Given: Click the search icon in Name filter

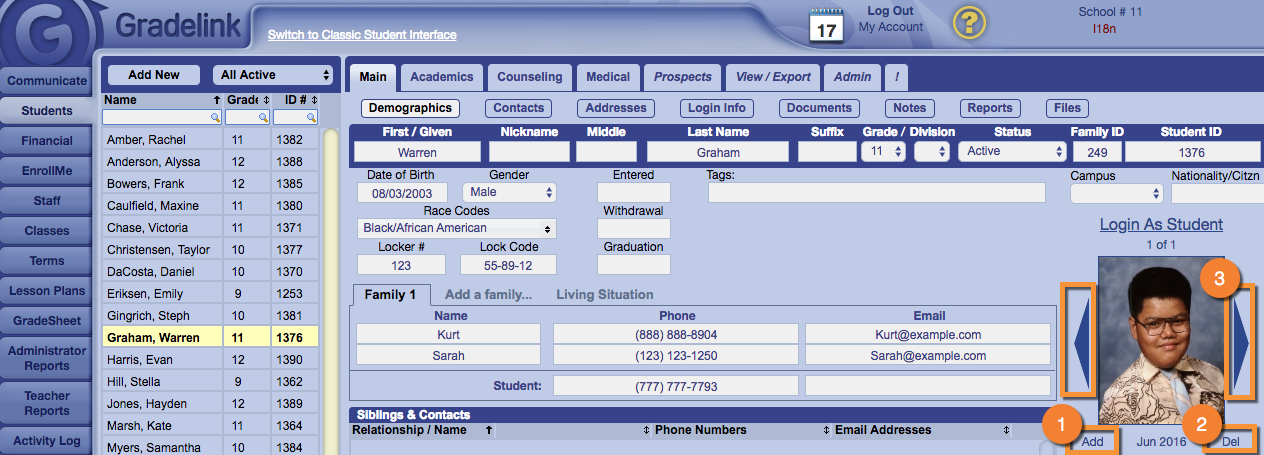Looking at the screenshot, I should pos(214,118).
